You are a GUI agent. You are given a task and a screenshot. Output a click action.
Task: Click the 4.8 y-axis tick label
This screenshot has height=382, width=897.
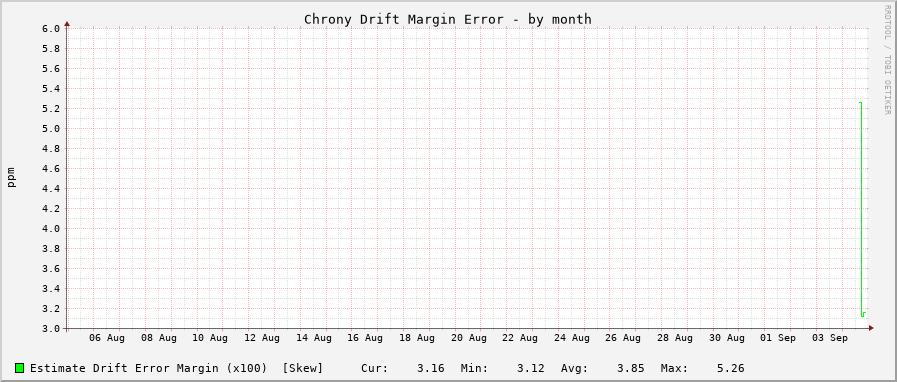[x=51, y=149]
